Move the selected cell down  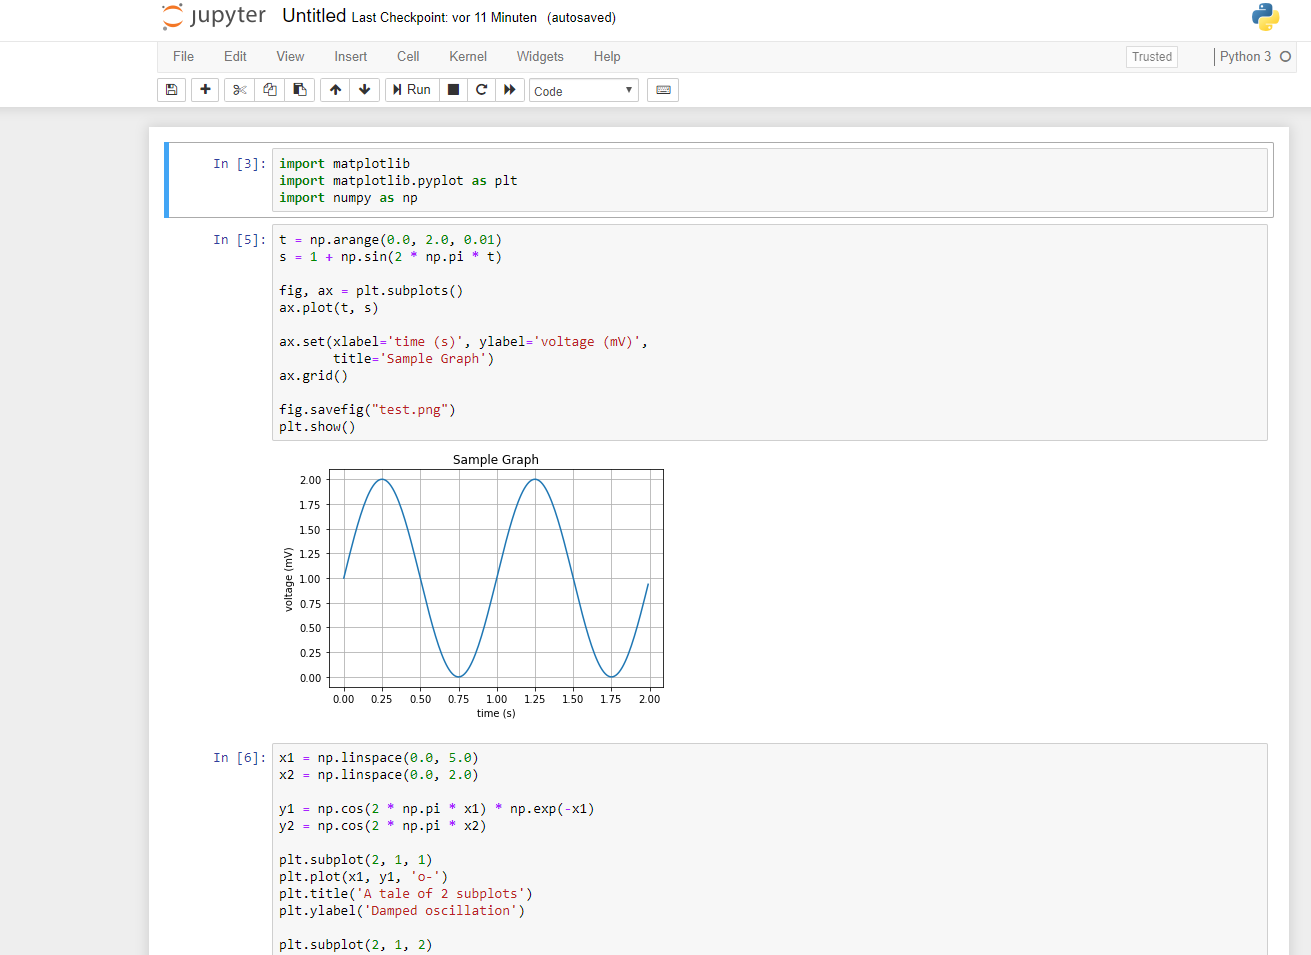click(x=365, y=89)
